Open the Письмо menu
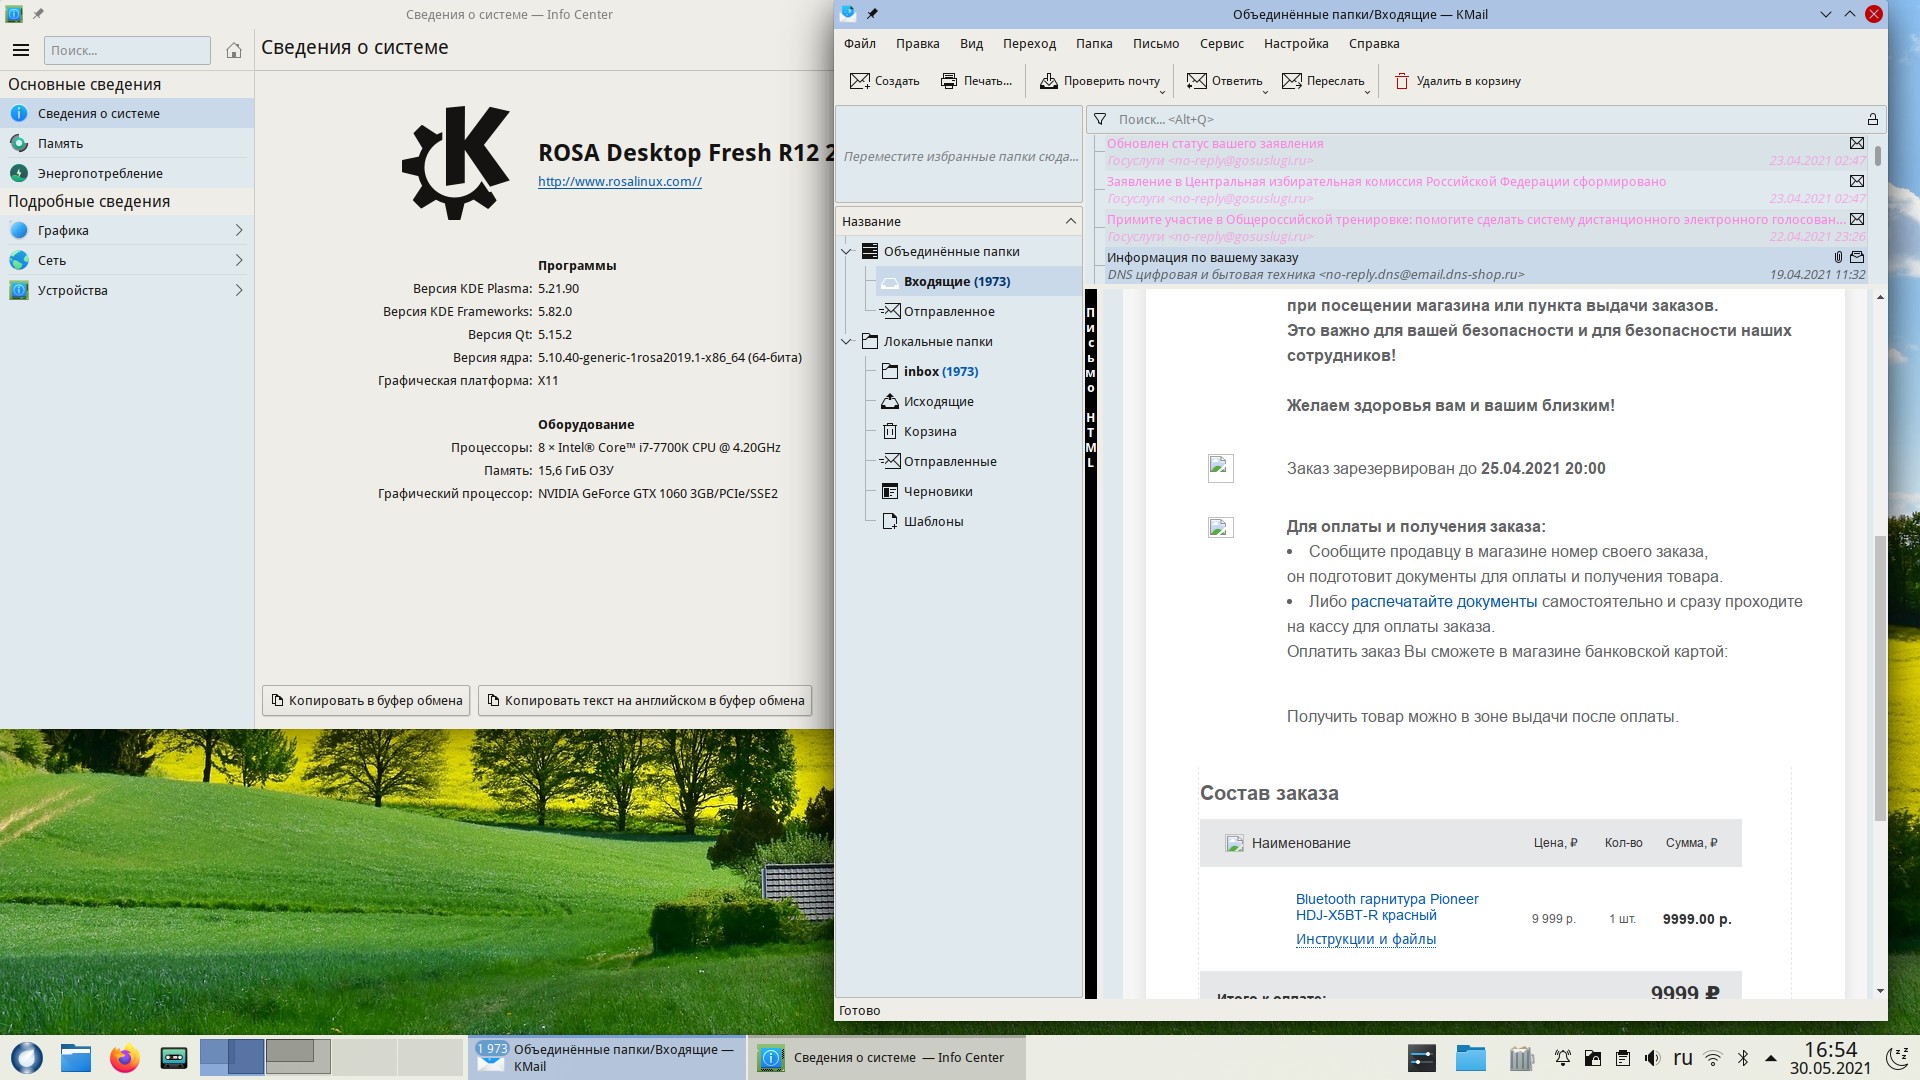1920x1080 pixels. click(x=1155, y=43)
